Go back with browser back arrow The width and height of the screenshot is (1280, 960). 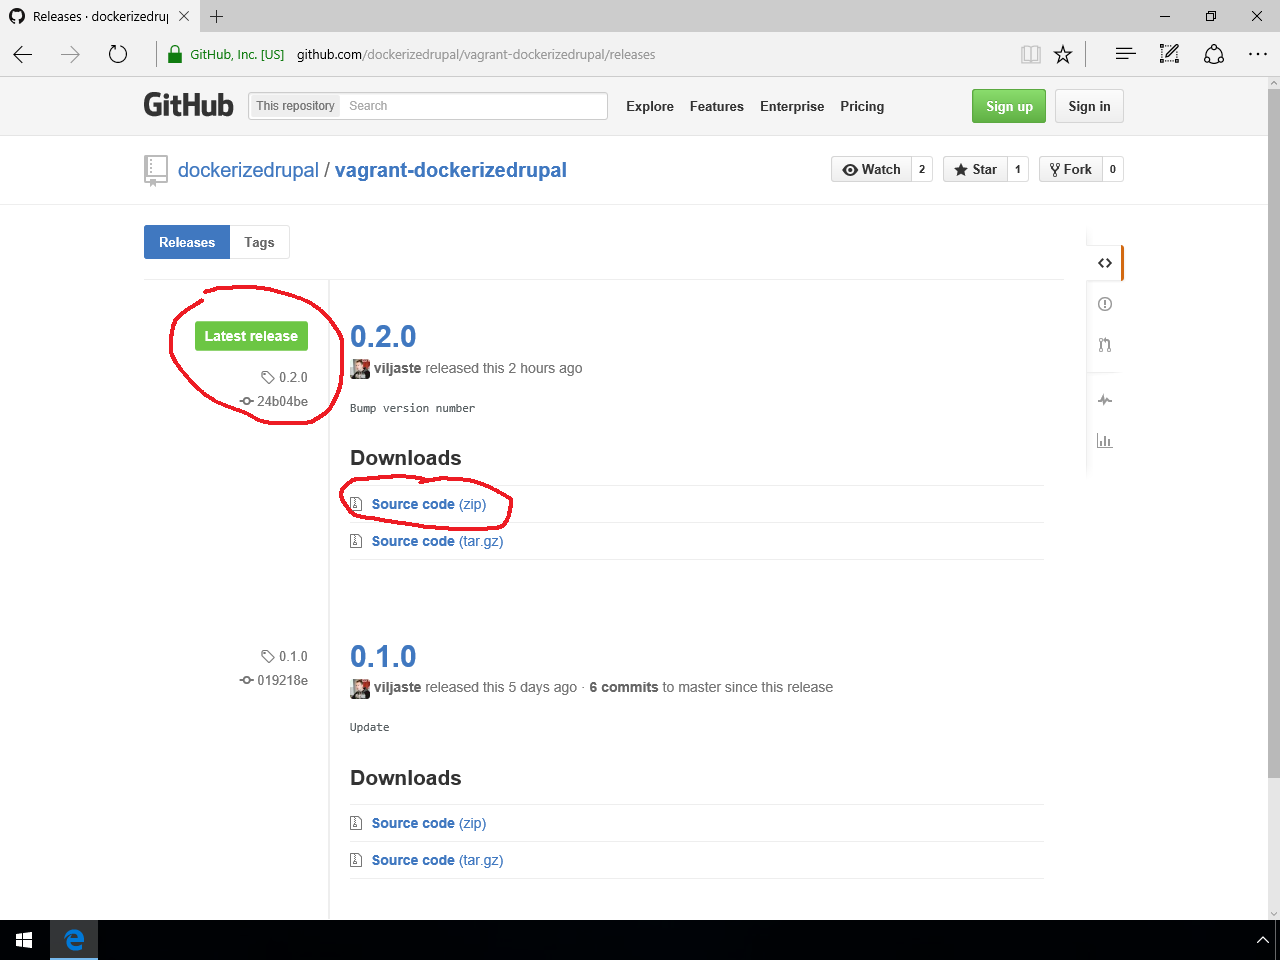[x=23, y=54]
